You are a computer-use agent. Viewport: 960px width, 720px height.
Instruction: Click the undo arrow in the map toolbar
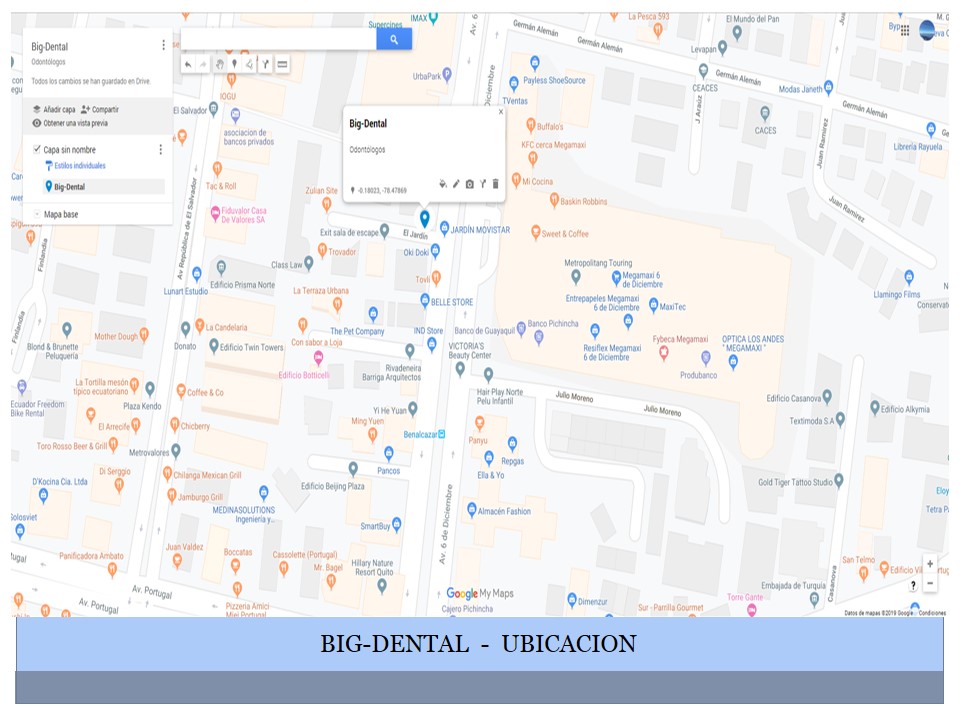tap(188, 64)
